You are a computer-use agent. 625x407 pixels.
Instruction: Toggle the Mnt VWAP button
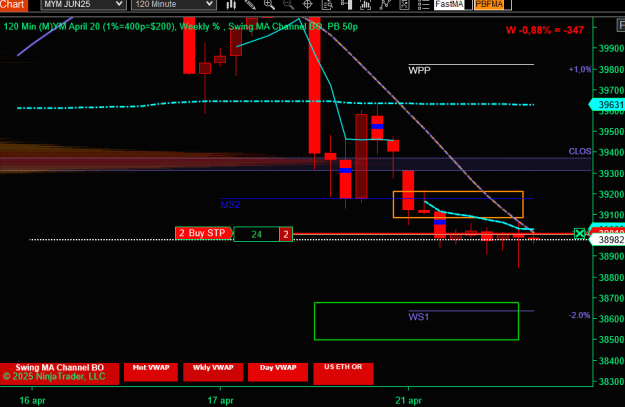tap(151, 372)
